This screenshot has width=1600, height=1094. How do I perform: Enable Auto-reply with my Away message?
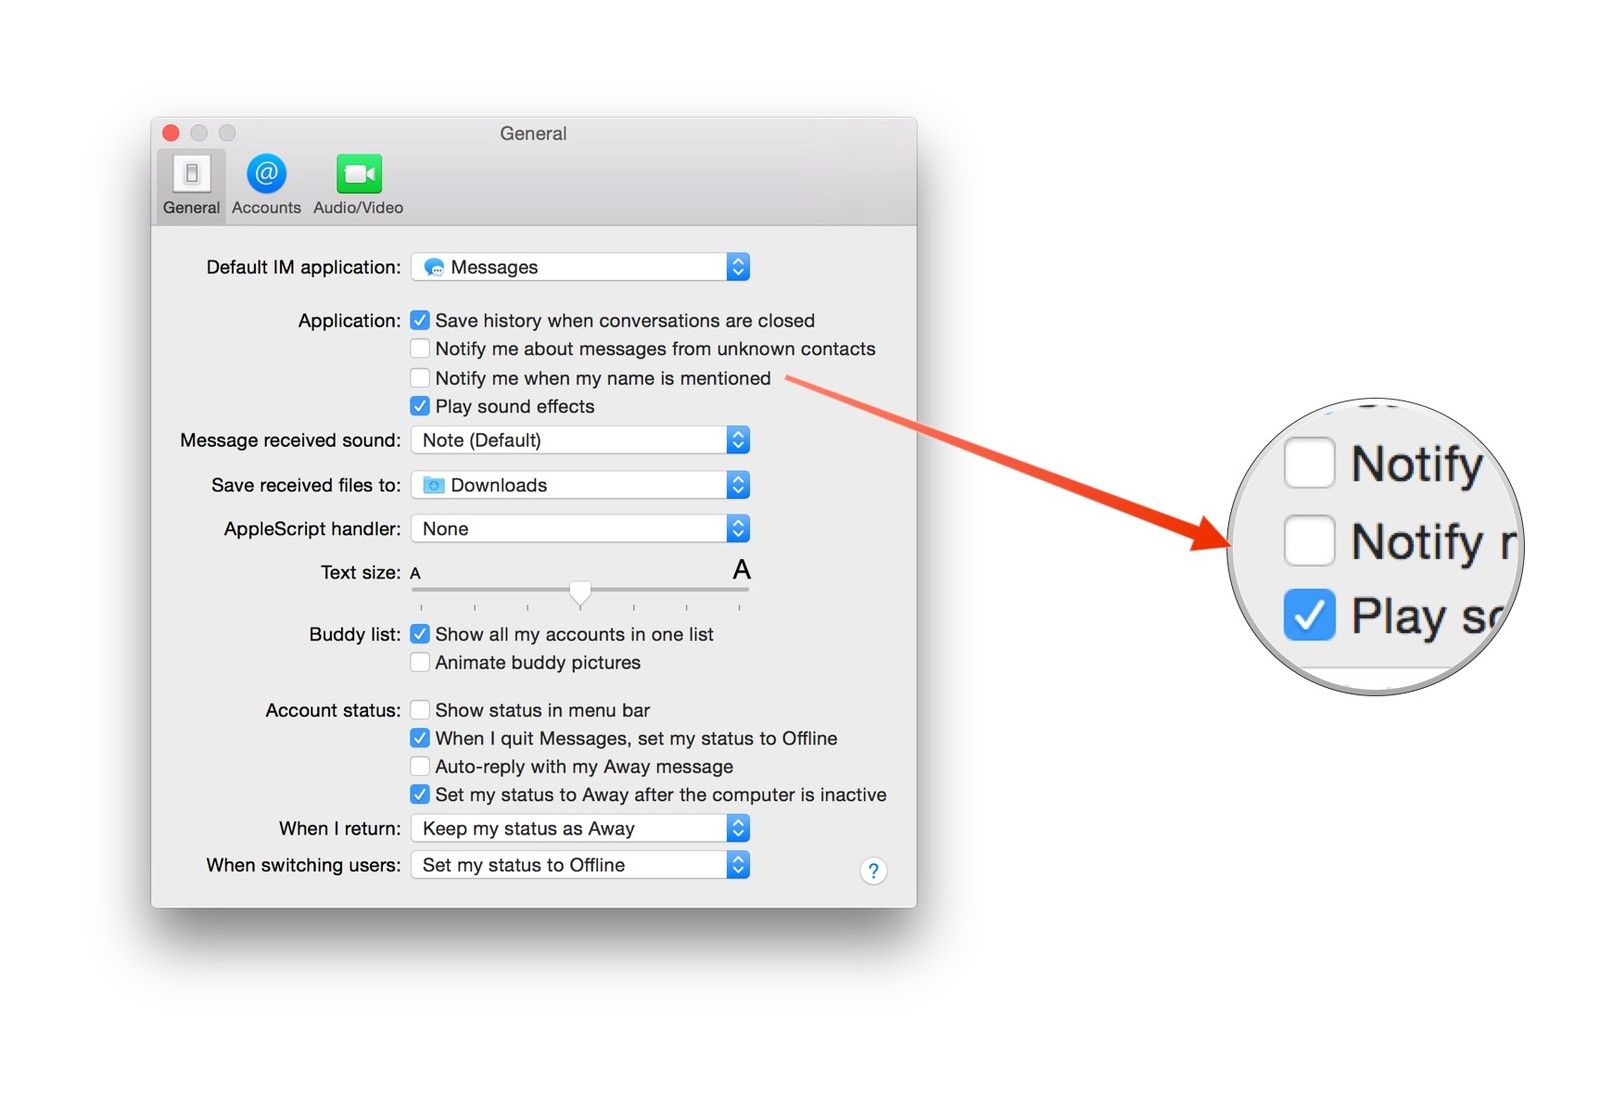420,767
